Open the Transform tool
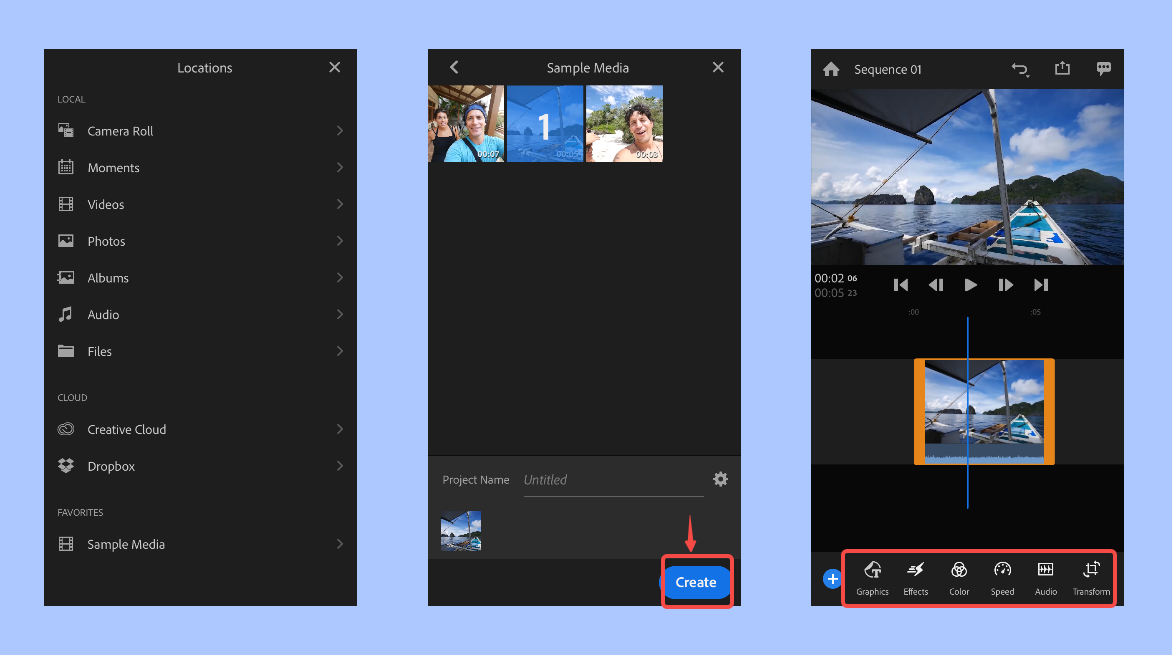1172x655 pixels. 1091,578
